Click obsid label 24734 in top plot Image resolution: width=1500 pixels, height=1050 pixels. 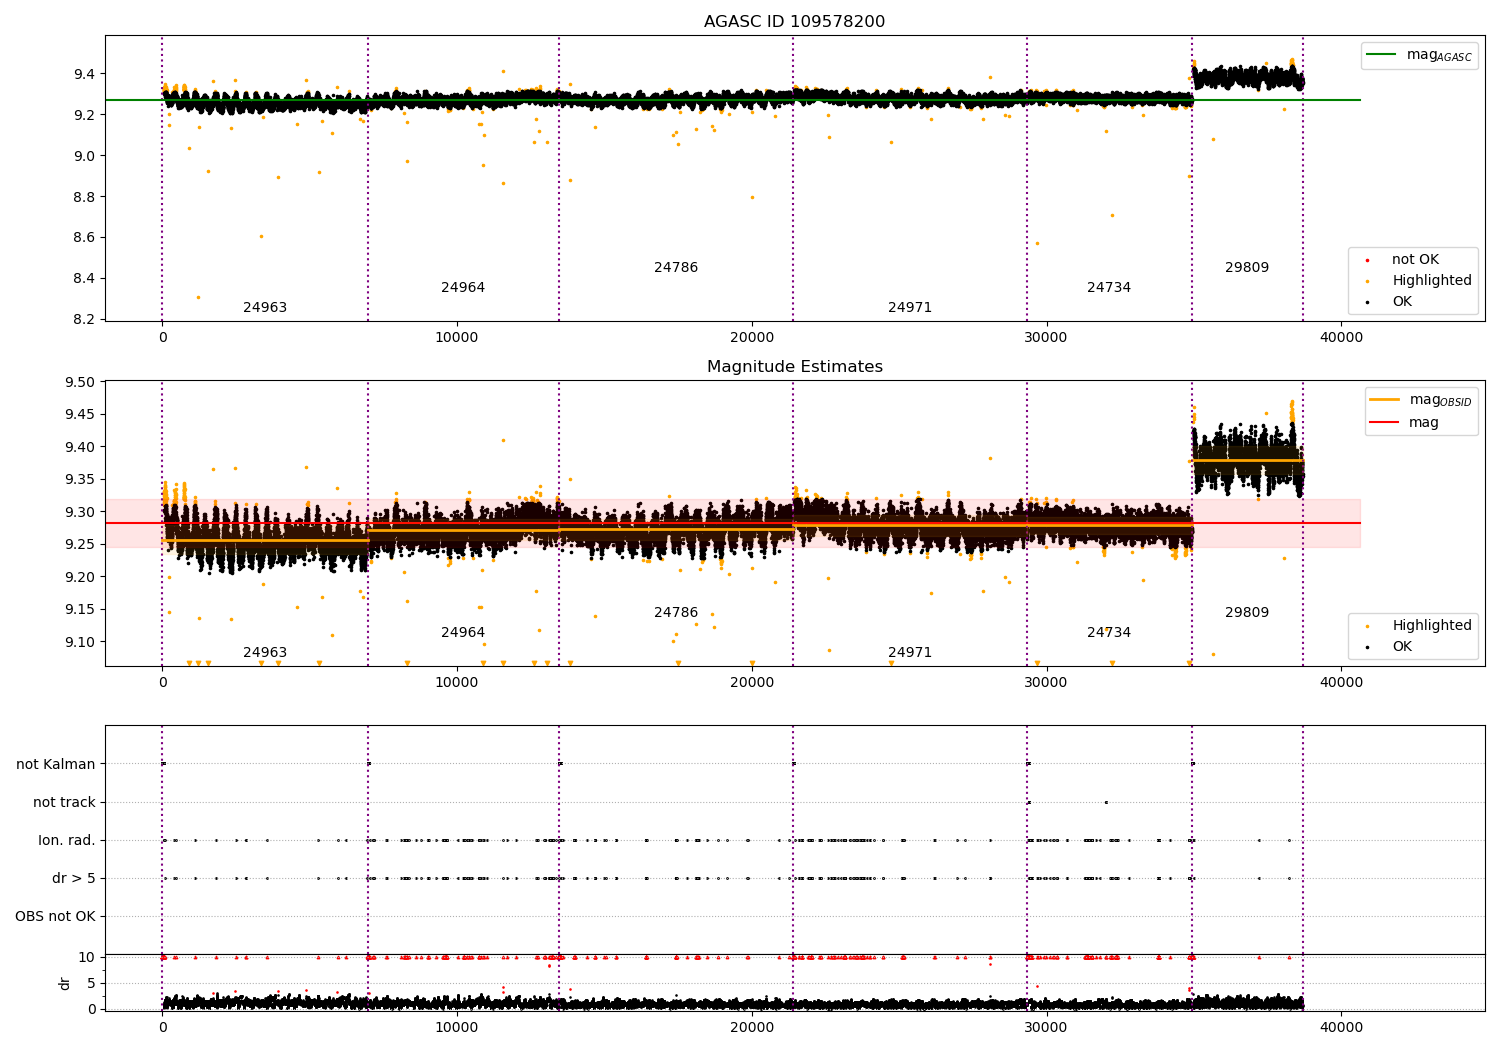click(1109, 288)
